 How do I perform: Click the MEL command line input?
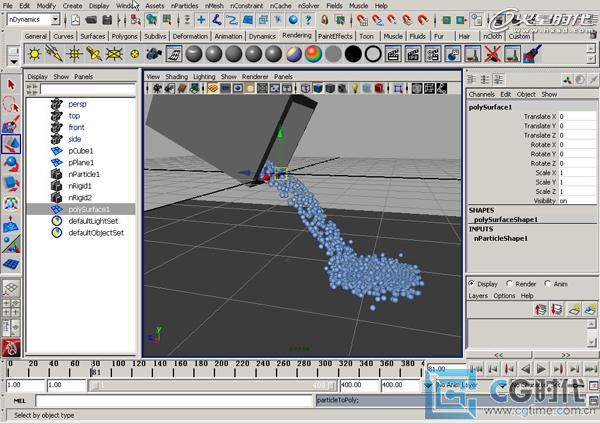click(174, 401)
